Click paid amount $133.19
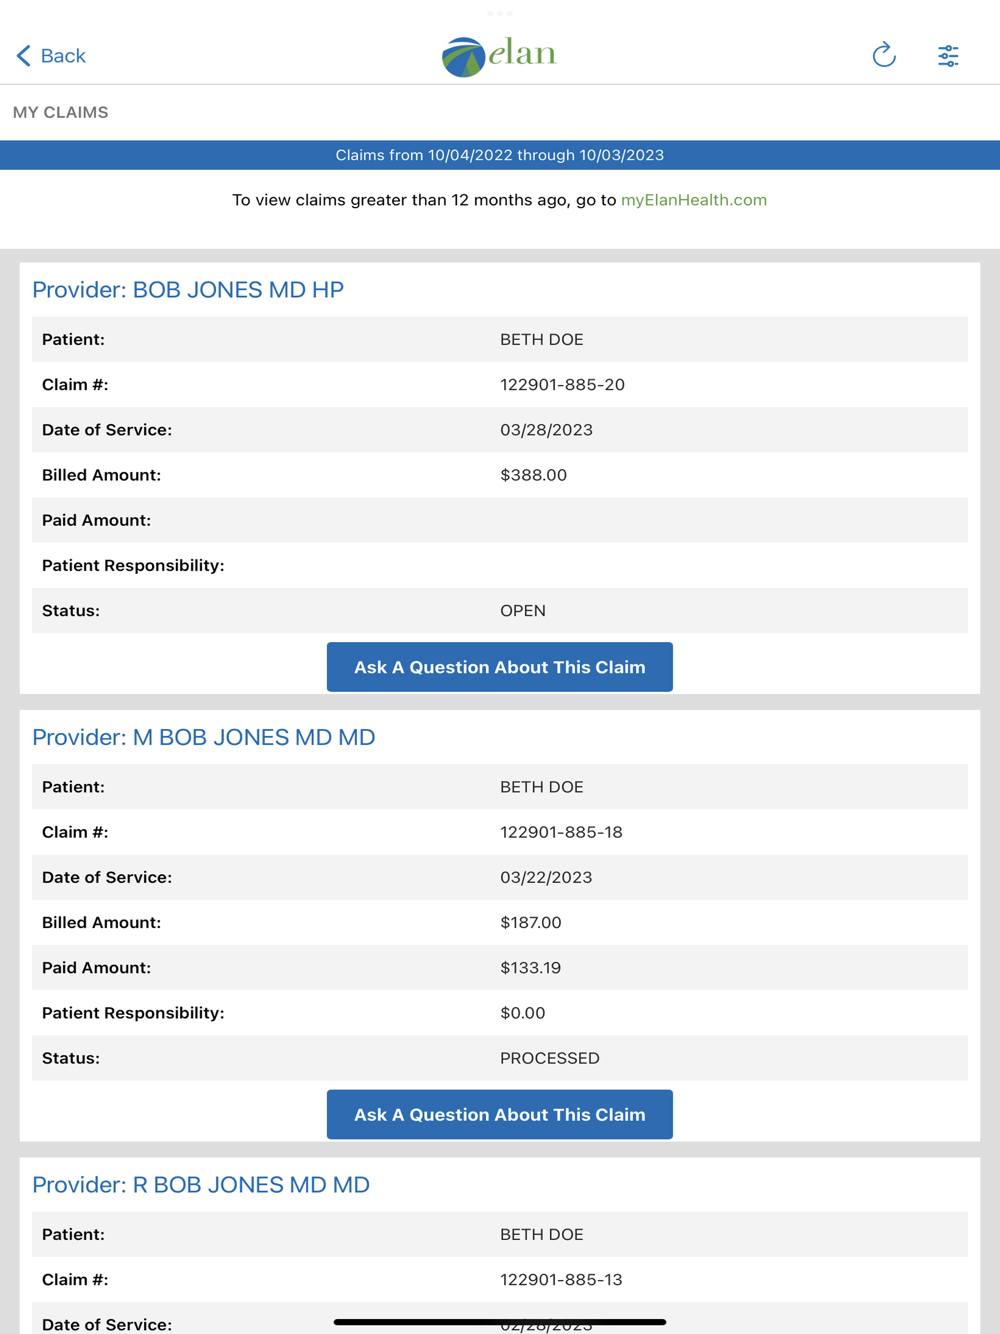Viewport: 1000px width, 1334px height. 531,968
